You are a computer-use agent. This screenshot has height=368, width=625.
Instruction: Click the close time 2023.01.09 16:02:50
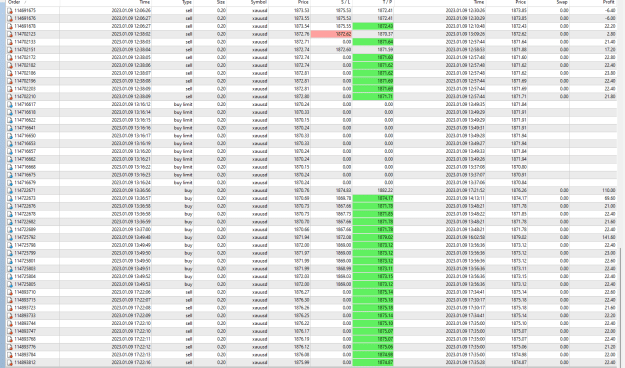point(465,238)
